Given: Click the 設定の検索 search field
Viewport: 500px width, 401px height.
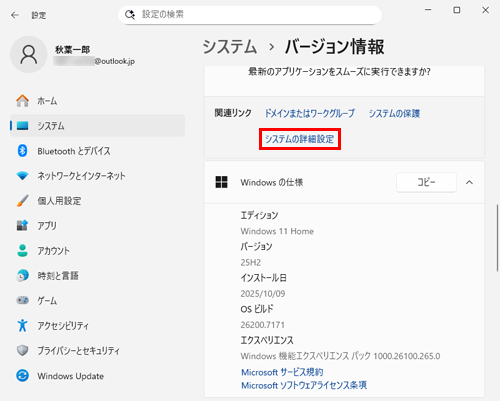Looking at the screenshot, I should point(250,15).
